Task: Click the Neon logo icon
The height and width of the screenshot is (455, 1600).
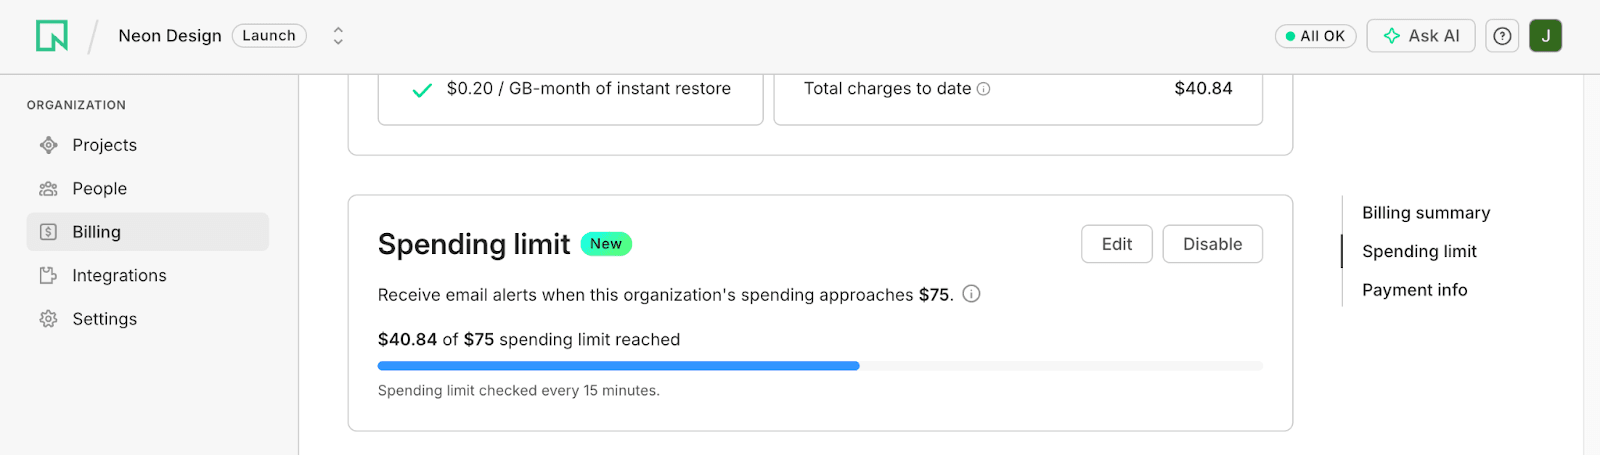Action: click(52, 36)
